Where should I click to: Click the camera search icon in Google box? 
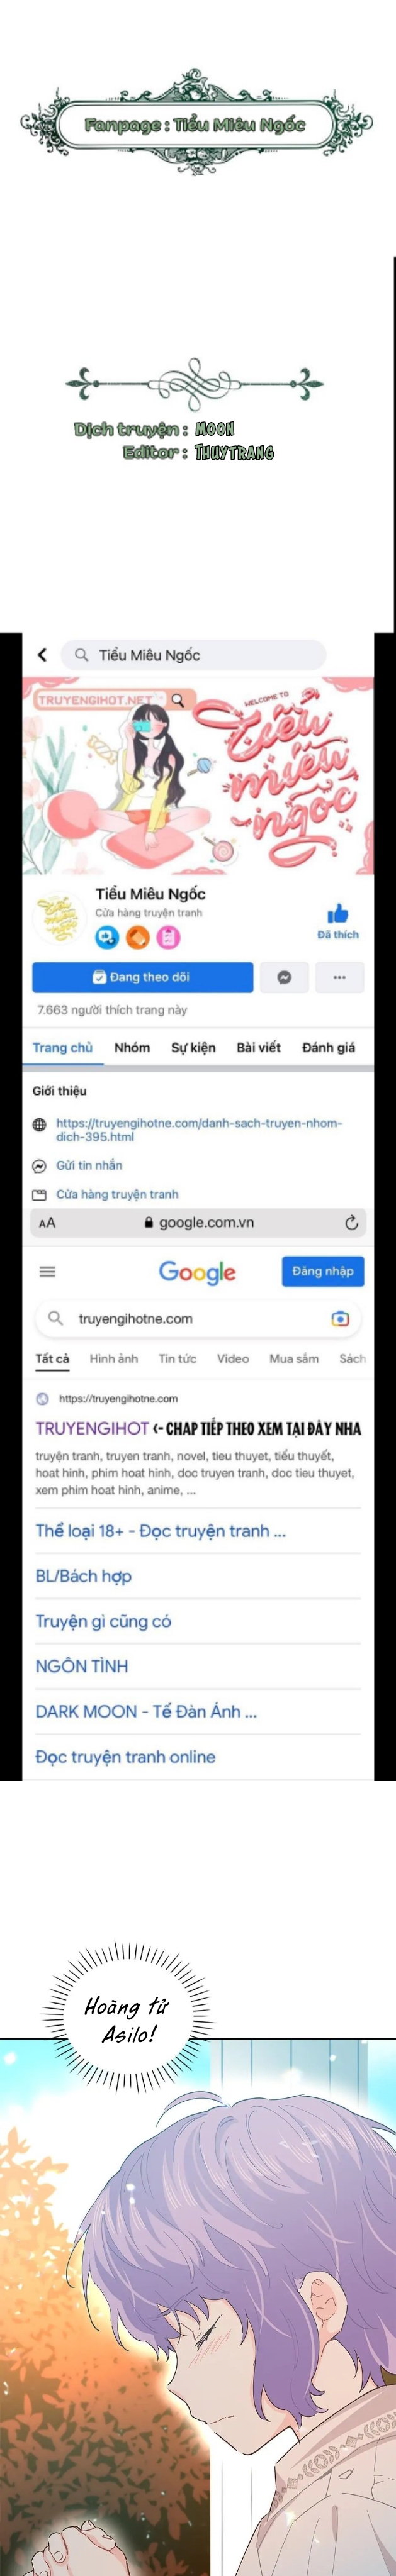340,1318
